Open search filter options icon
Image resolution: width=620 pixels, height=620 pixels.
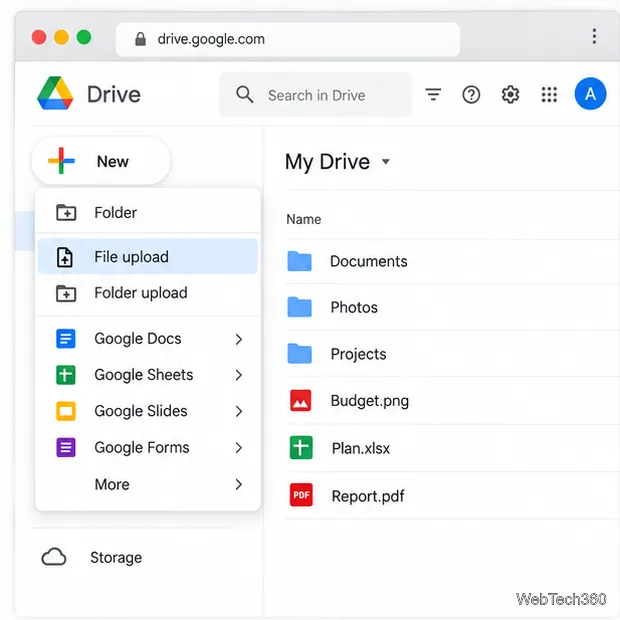tap(433, 95)
